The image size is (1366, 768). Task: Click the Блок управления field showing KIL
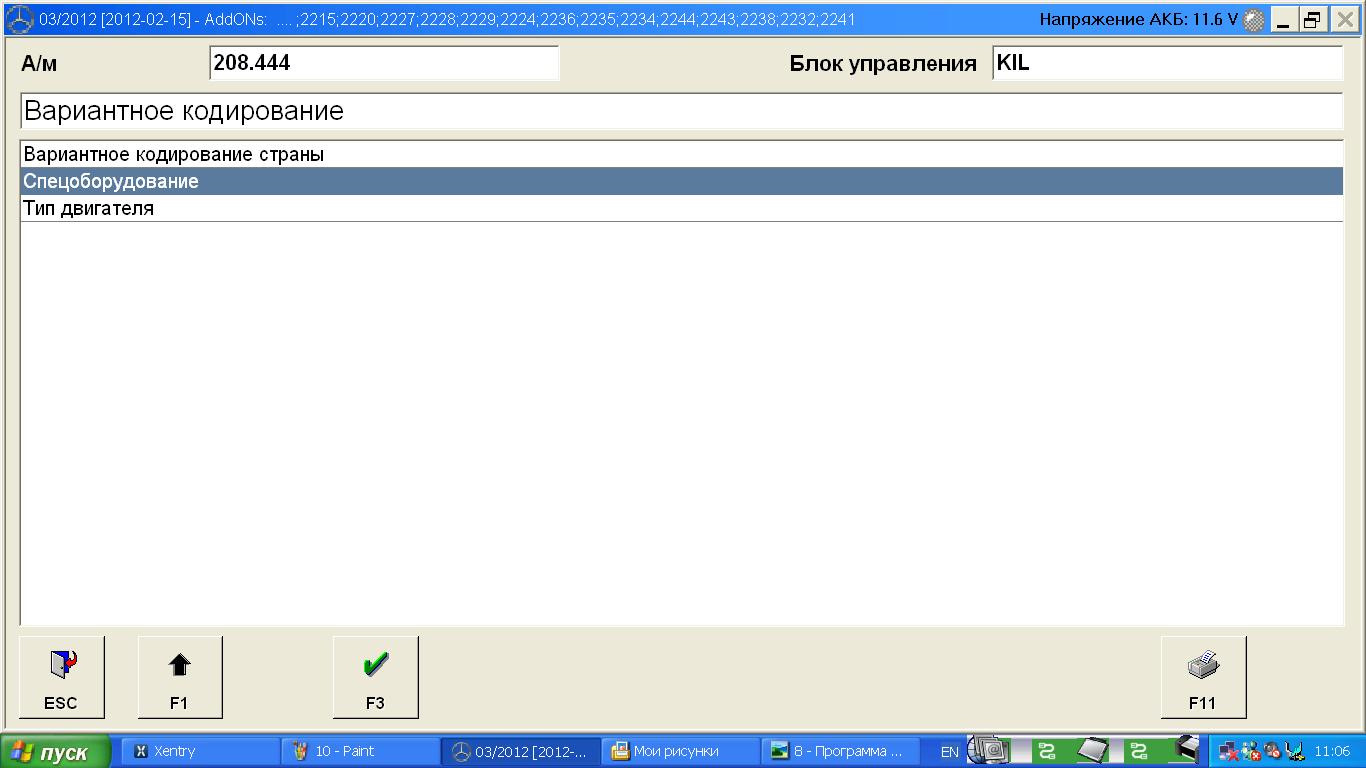click(1167, 63)
